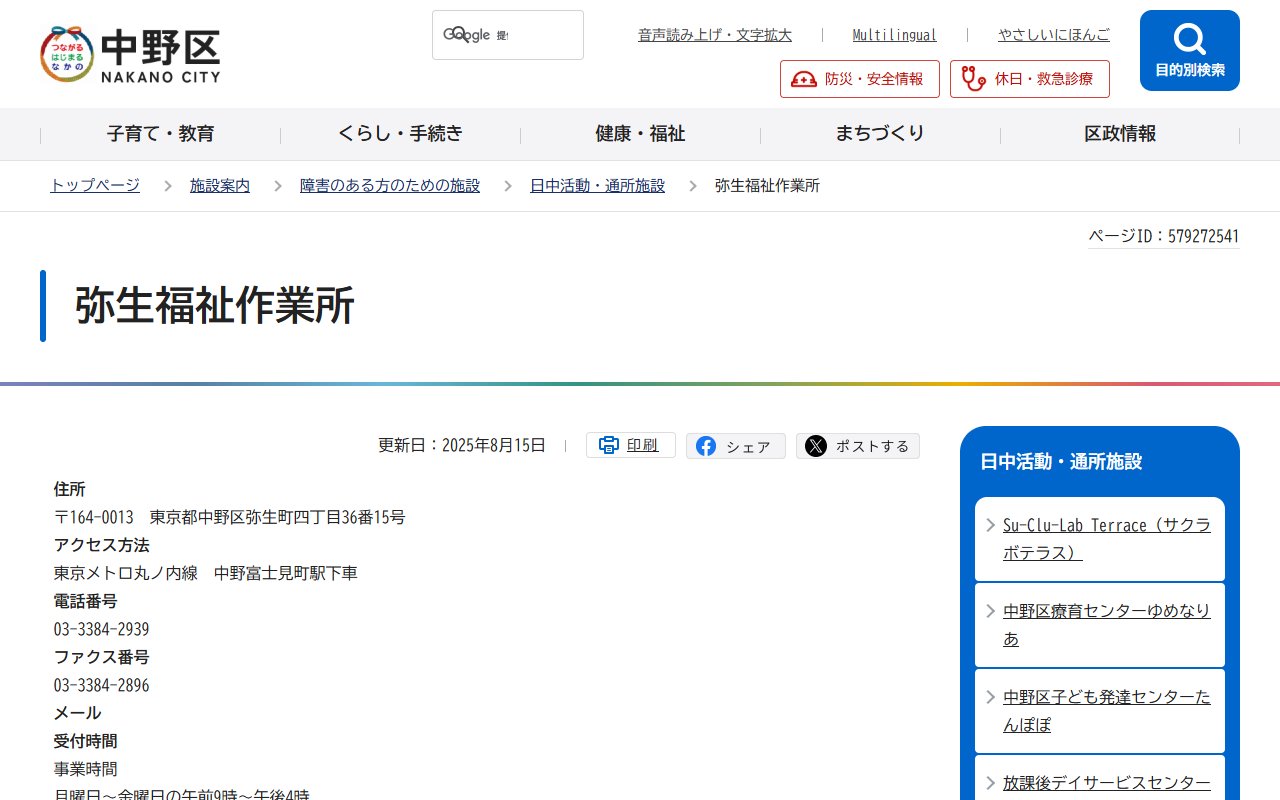Open the まちづくり menu
The width and height of the screenshot is (1280, 800).
(880, 134)
